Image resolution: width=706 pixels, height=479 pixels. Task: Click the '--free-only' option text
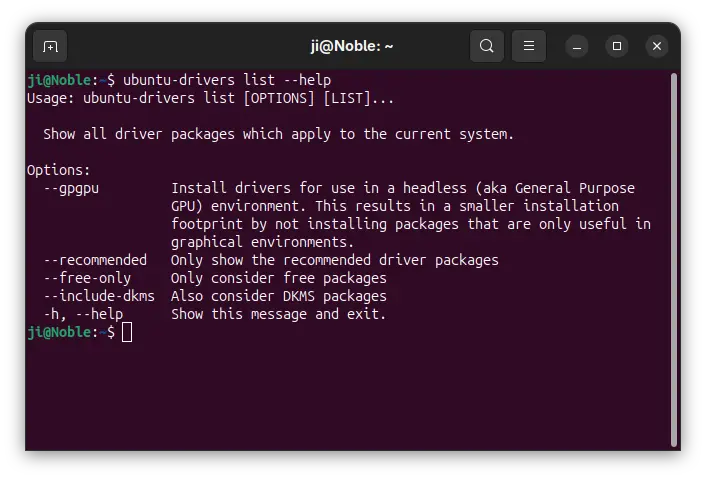(87, 278)
